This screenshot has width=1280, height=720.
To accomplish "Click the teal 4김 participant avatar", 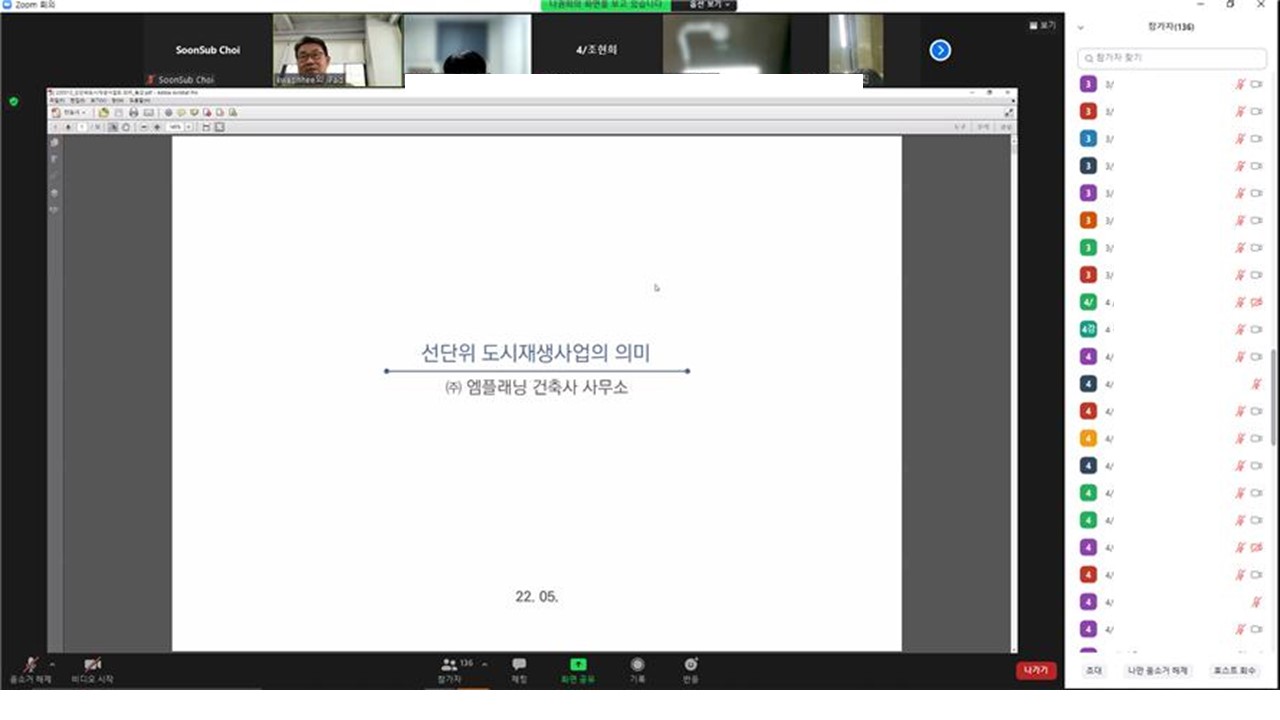I will (1089, 329).
